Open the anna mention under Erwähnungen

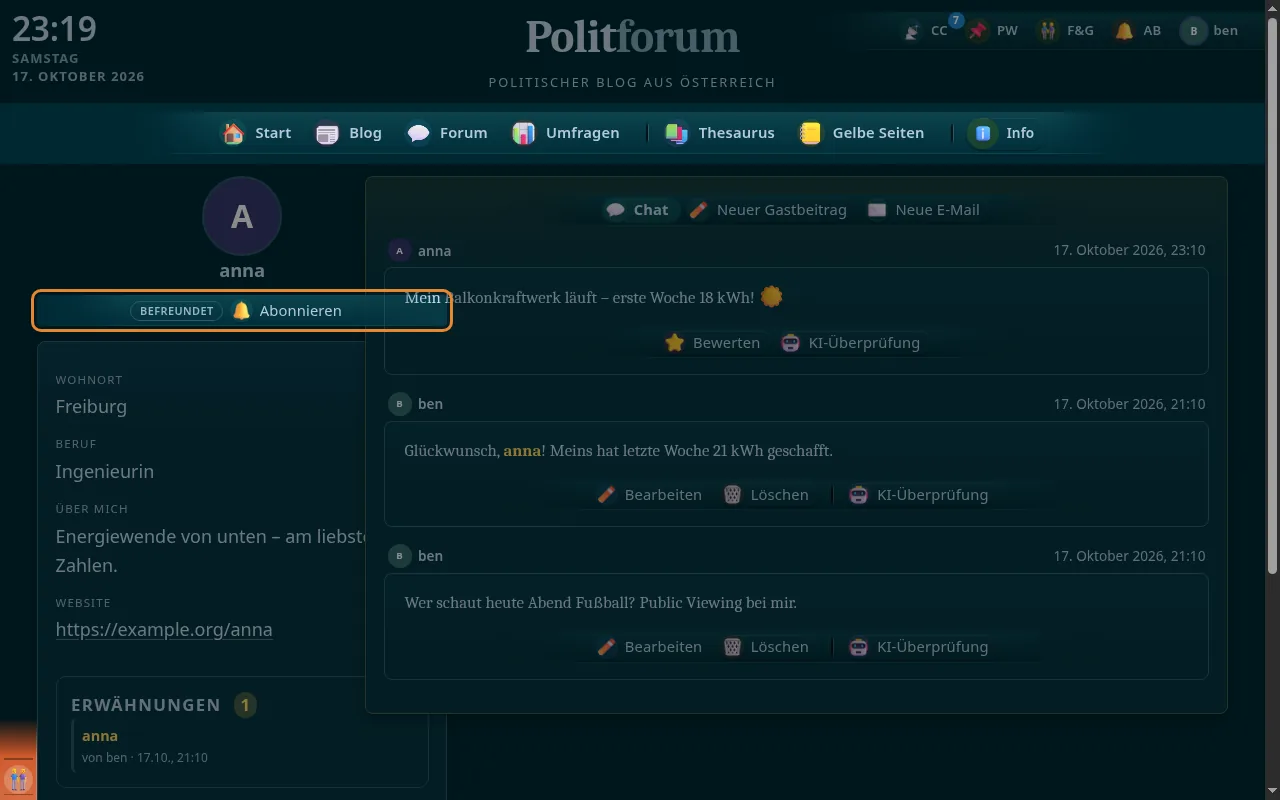100,736
